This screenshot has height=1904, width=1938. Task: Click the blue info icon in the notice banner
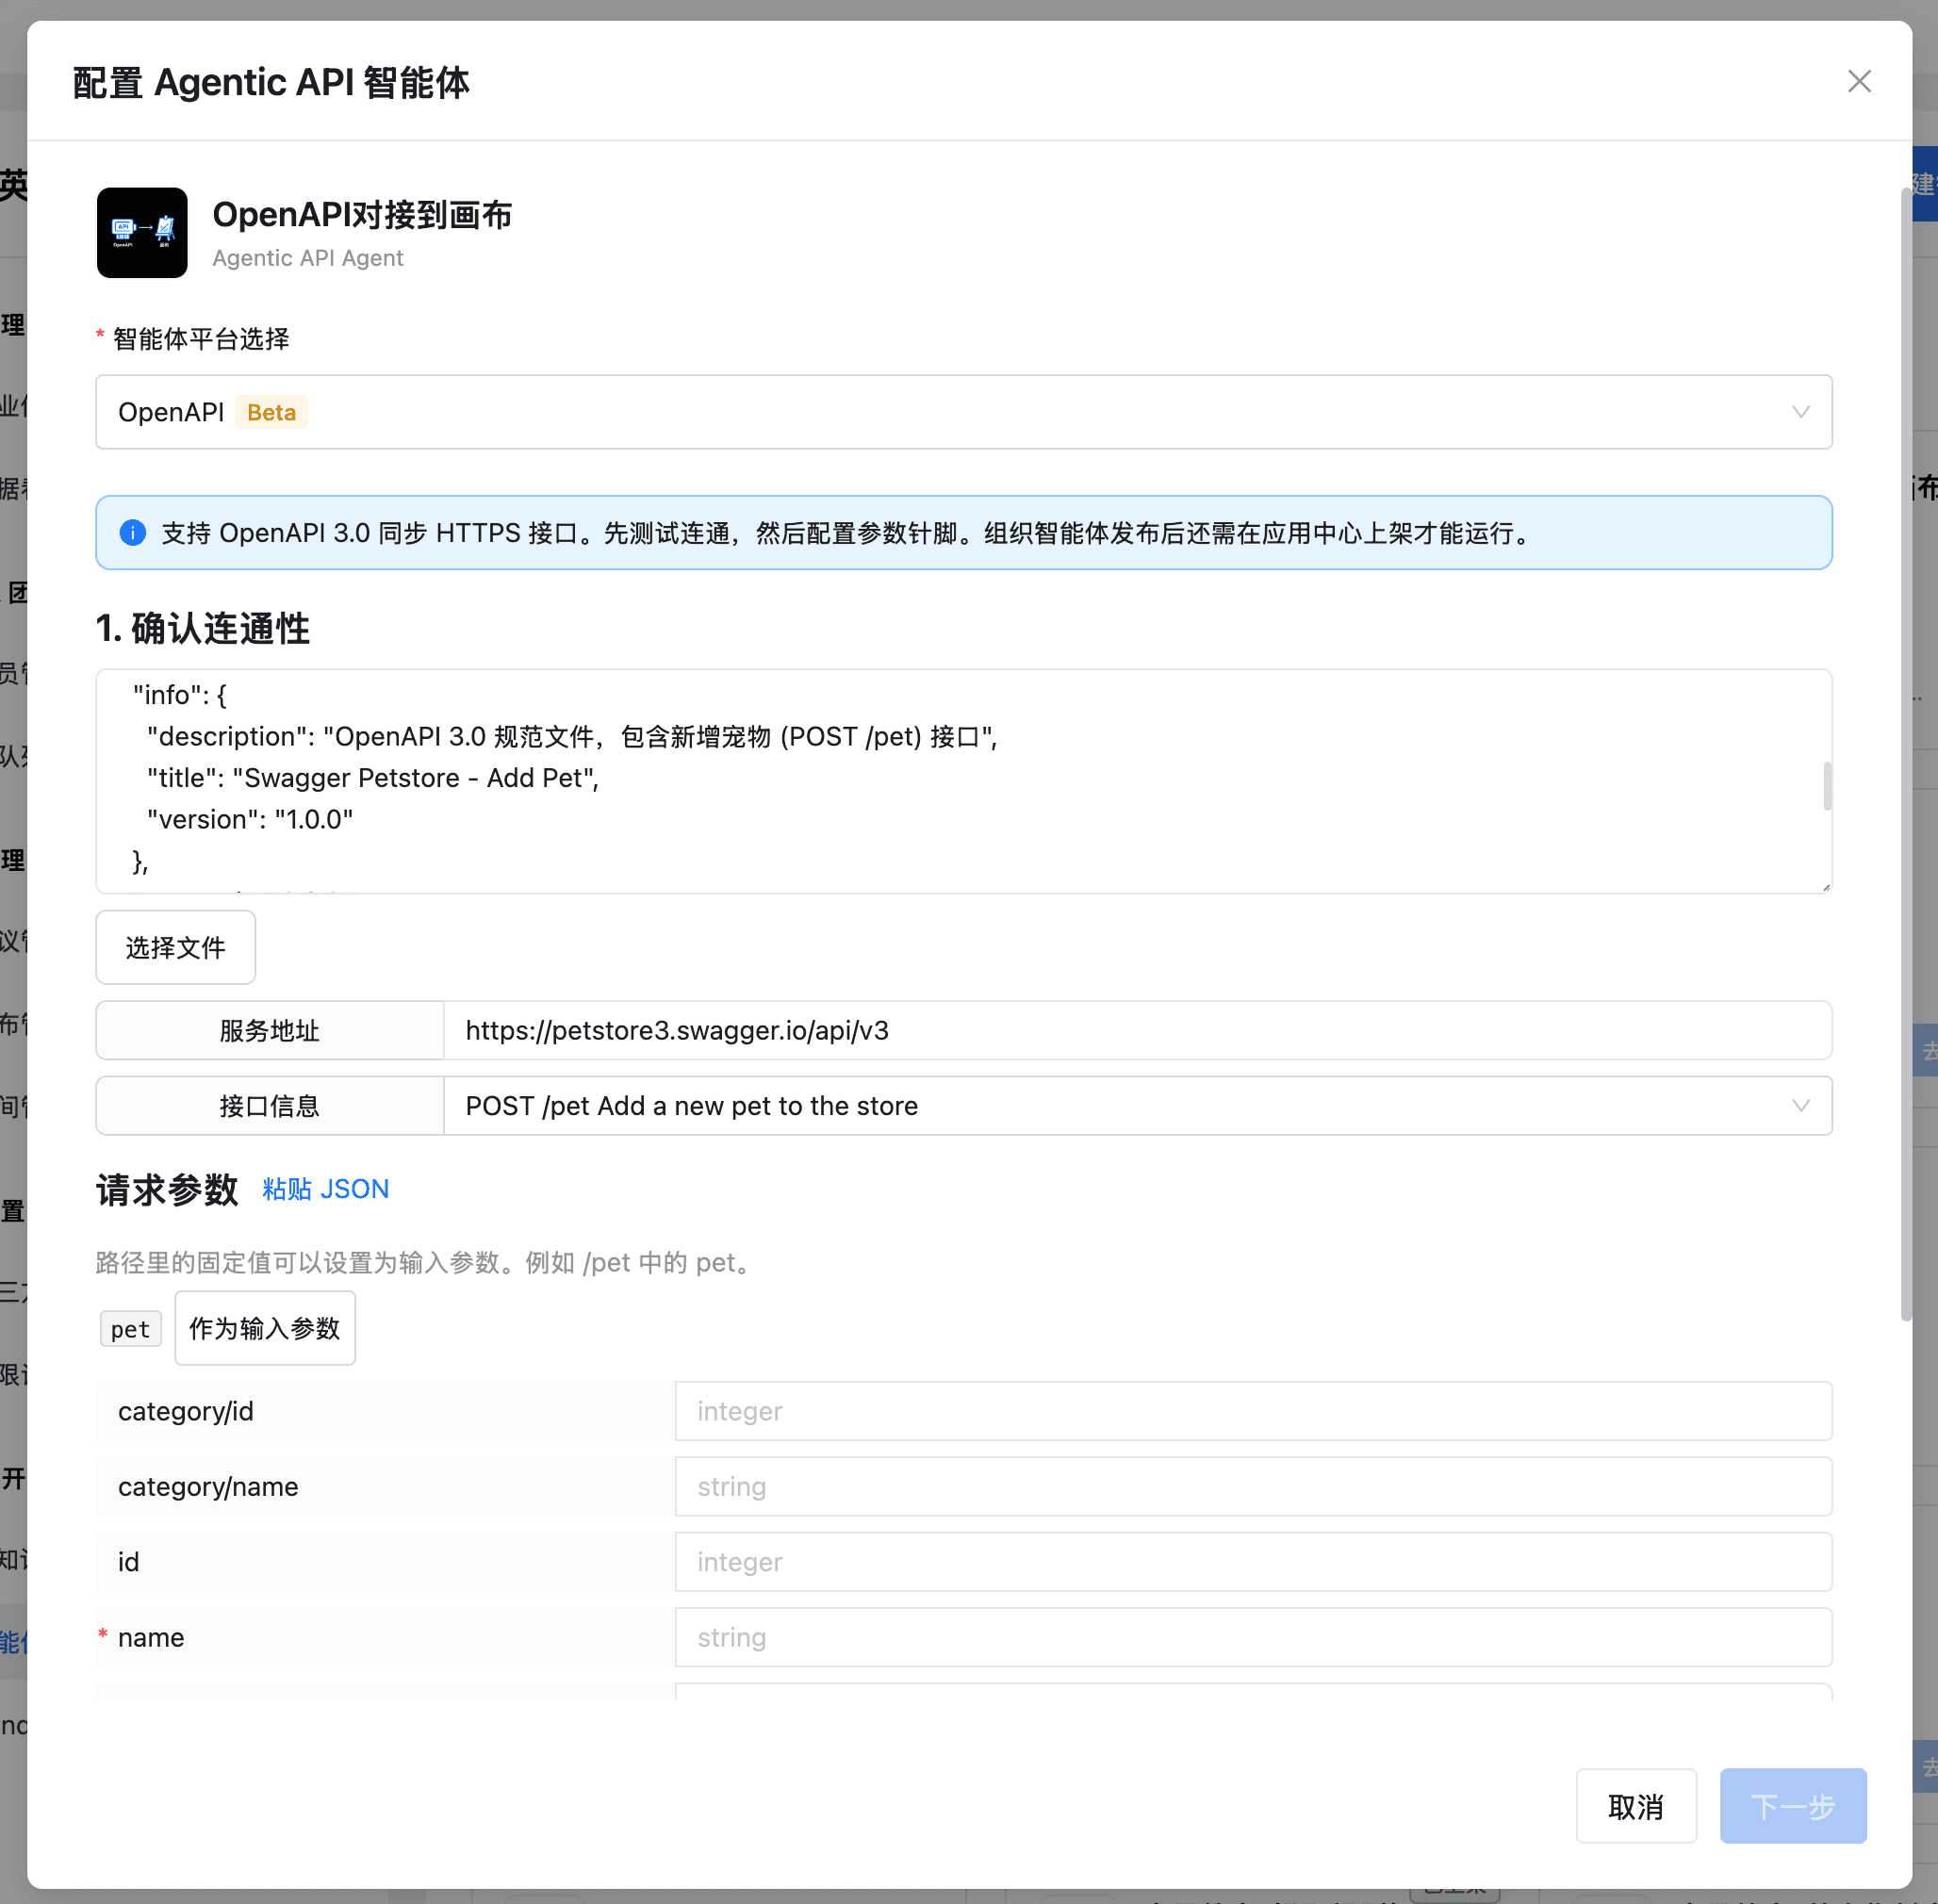click(x=133, y=533)
